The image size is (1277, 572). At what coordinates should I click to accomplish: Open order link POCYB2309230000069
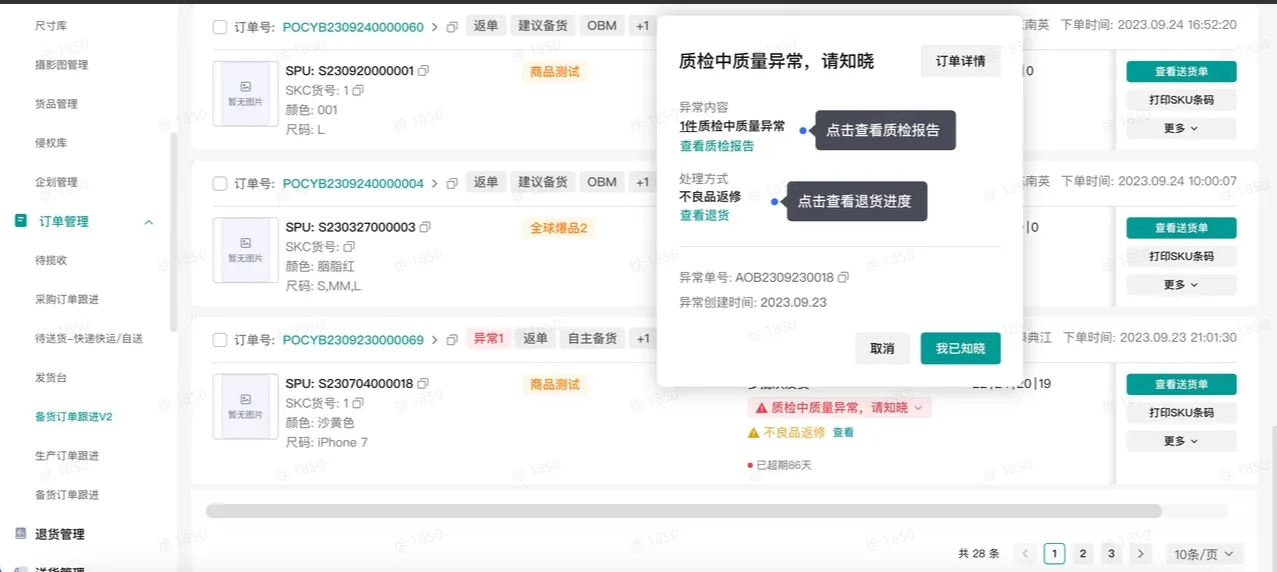(x=353, y=340)
